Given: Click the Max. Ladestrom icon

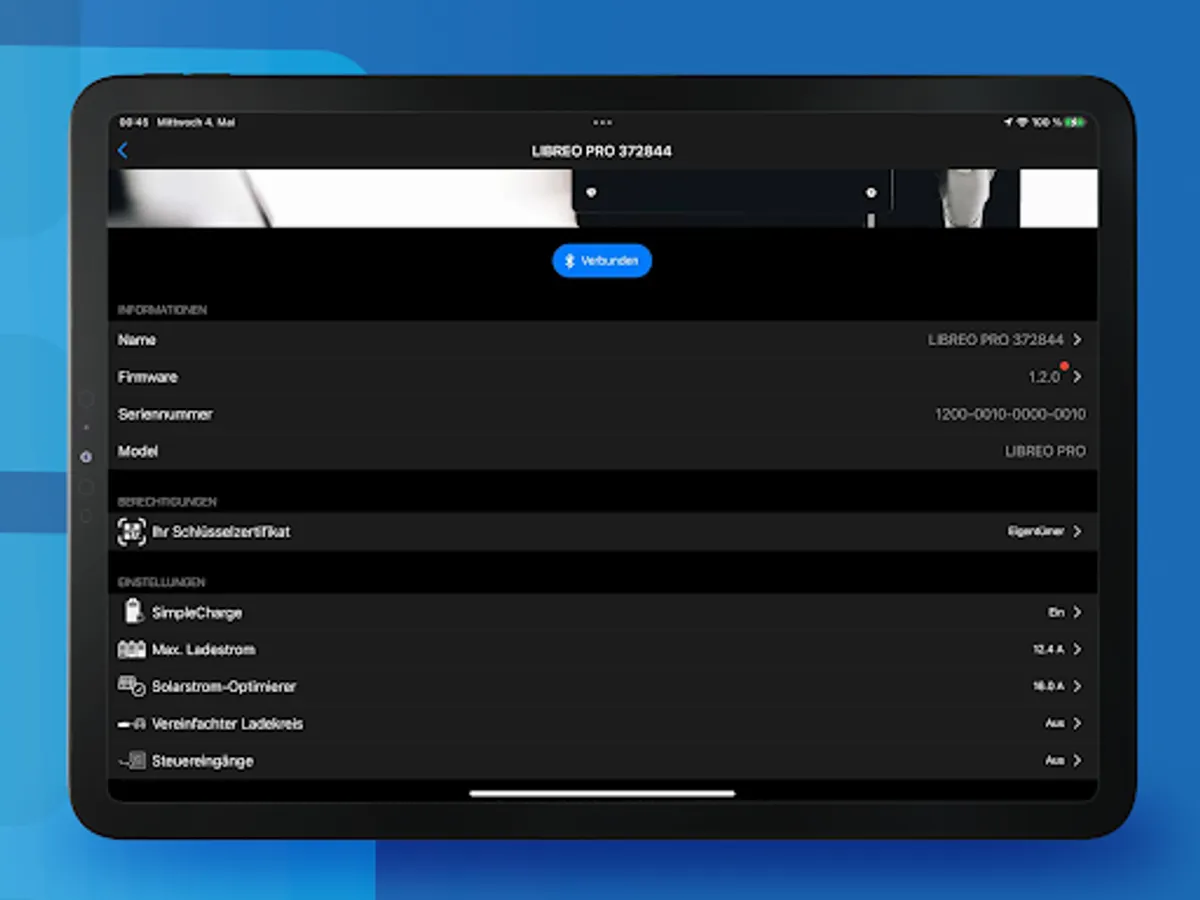Looking at the screenshot, I should pos(132,650).
